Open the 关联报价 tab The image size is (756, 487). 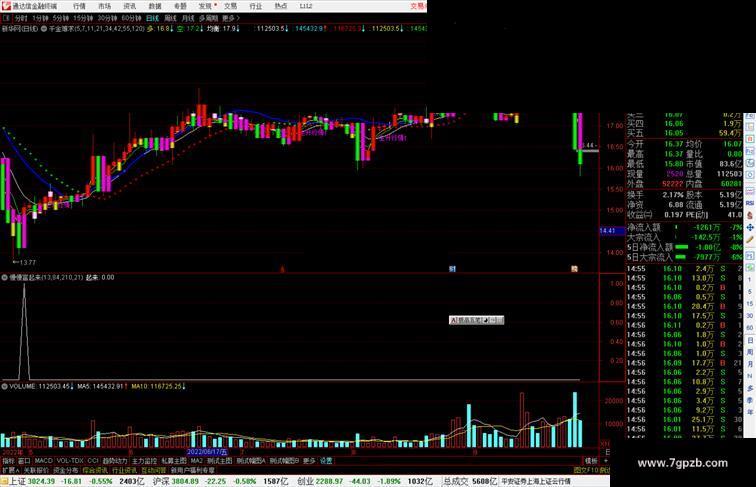(x=36, y=470)
